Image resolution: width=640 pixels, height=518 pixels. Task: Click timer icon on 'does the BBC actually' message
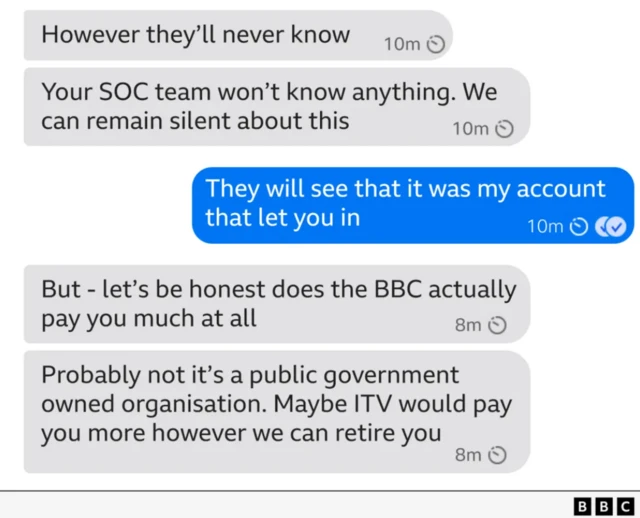[498, 325]
